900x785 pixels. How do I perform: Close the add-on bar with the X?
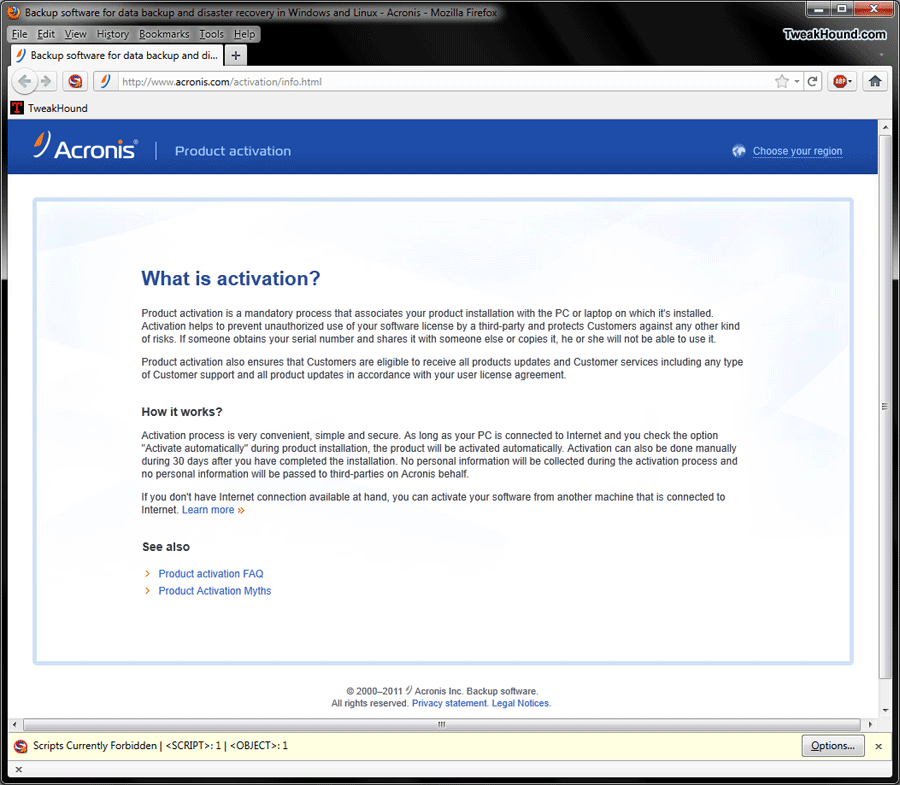click(x=18, y=770)
